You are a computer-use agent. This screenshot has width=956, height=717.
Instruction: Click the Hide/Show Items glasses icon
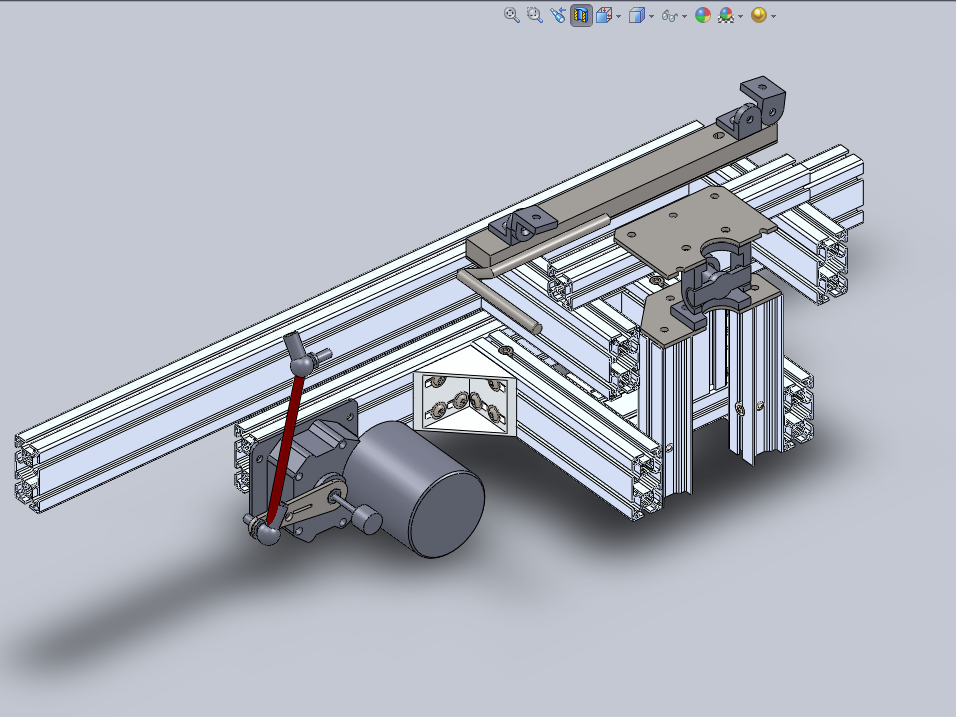(669, 16)
